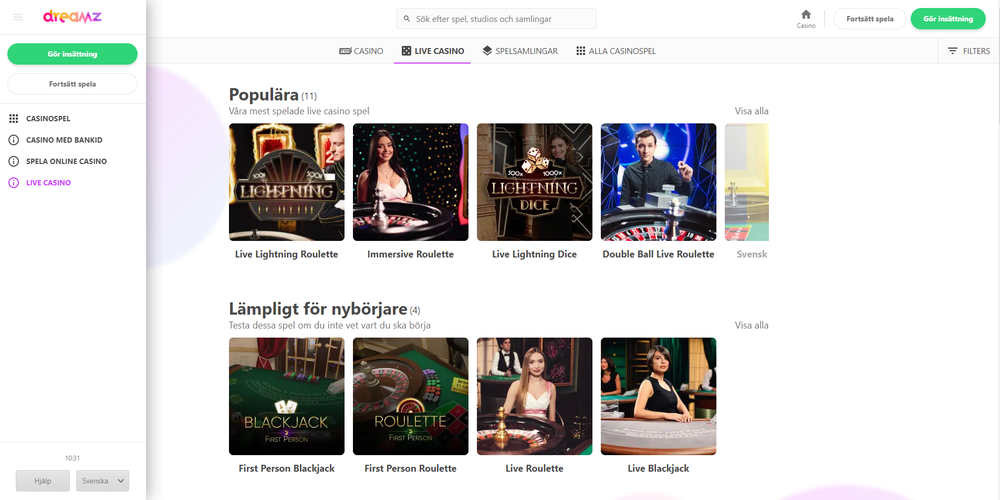Click the Live Lightning Roulette title text
This screenshot has height=500, width=1000.
click(286, 254)
